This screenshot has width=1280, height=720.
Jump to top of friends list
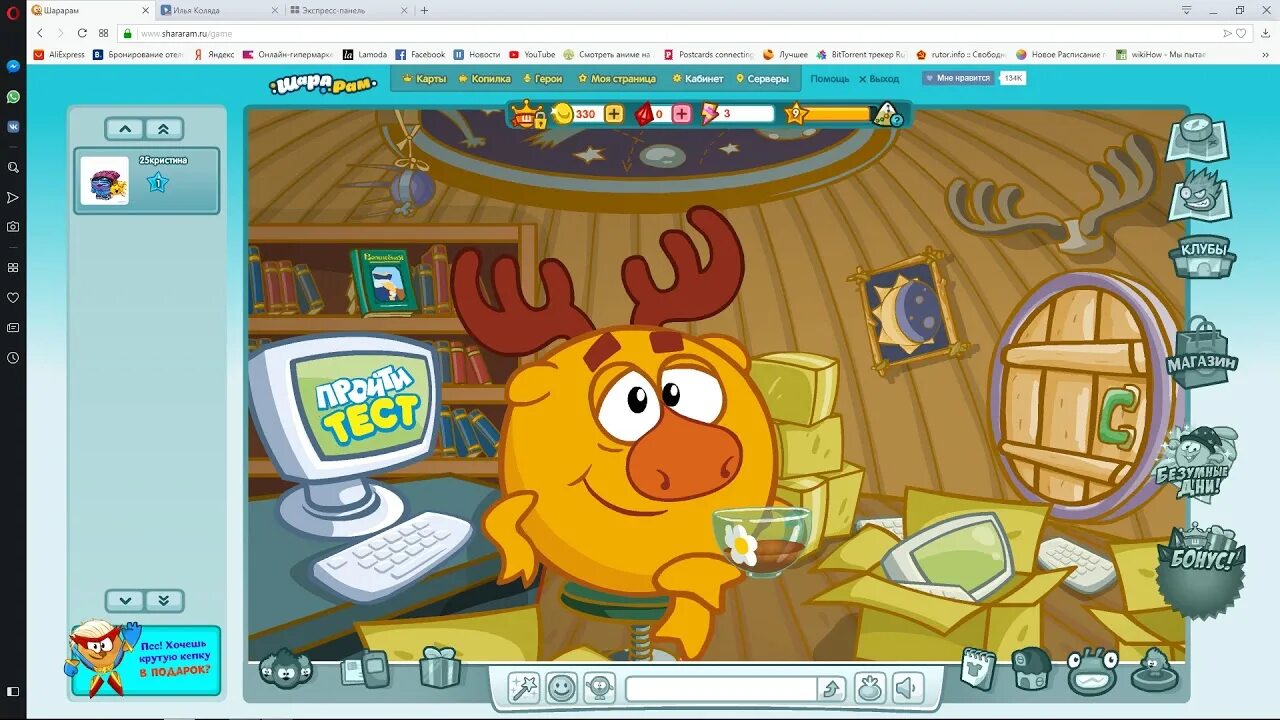pos(163,129)
